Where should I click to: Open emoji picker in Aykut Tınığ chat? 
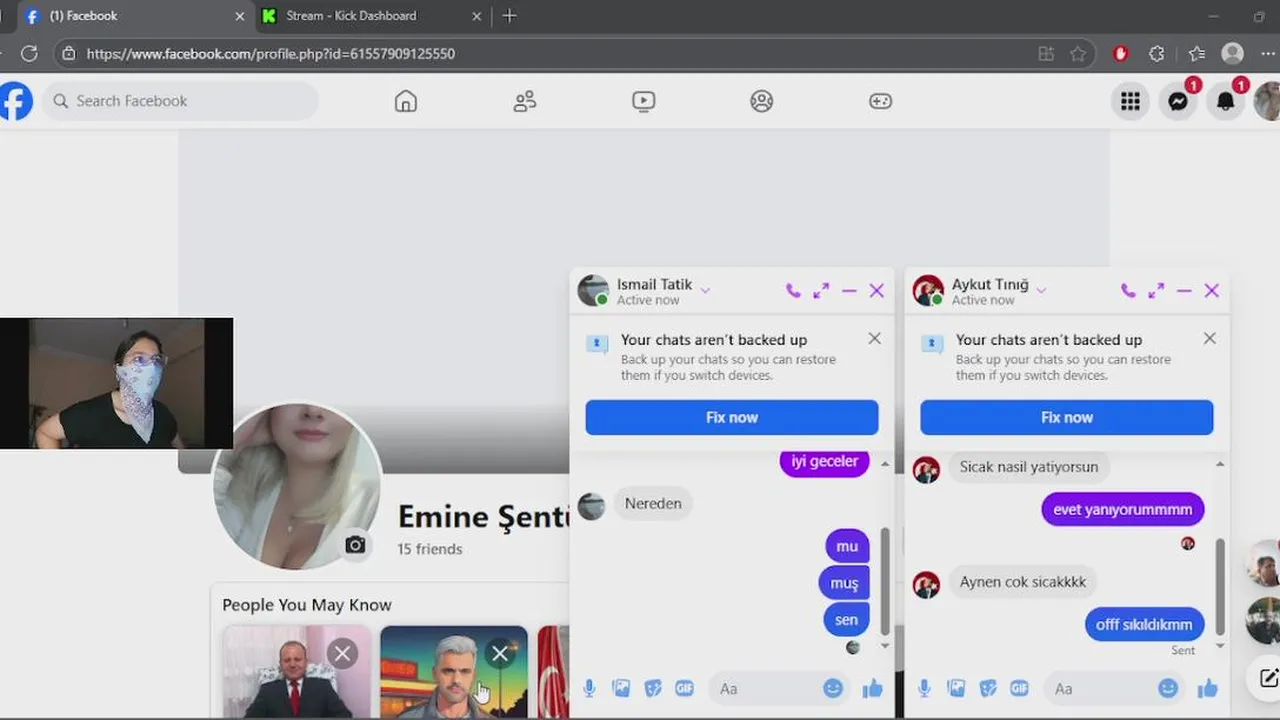click(x=1168, y=688)
